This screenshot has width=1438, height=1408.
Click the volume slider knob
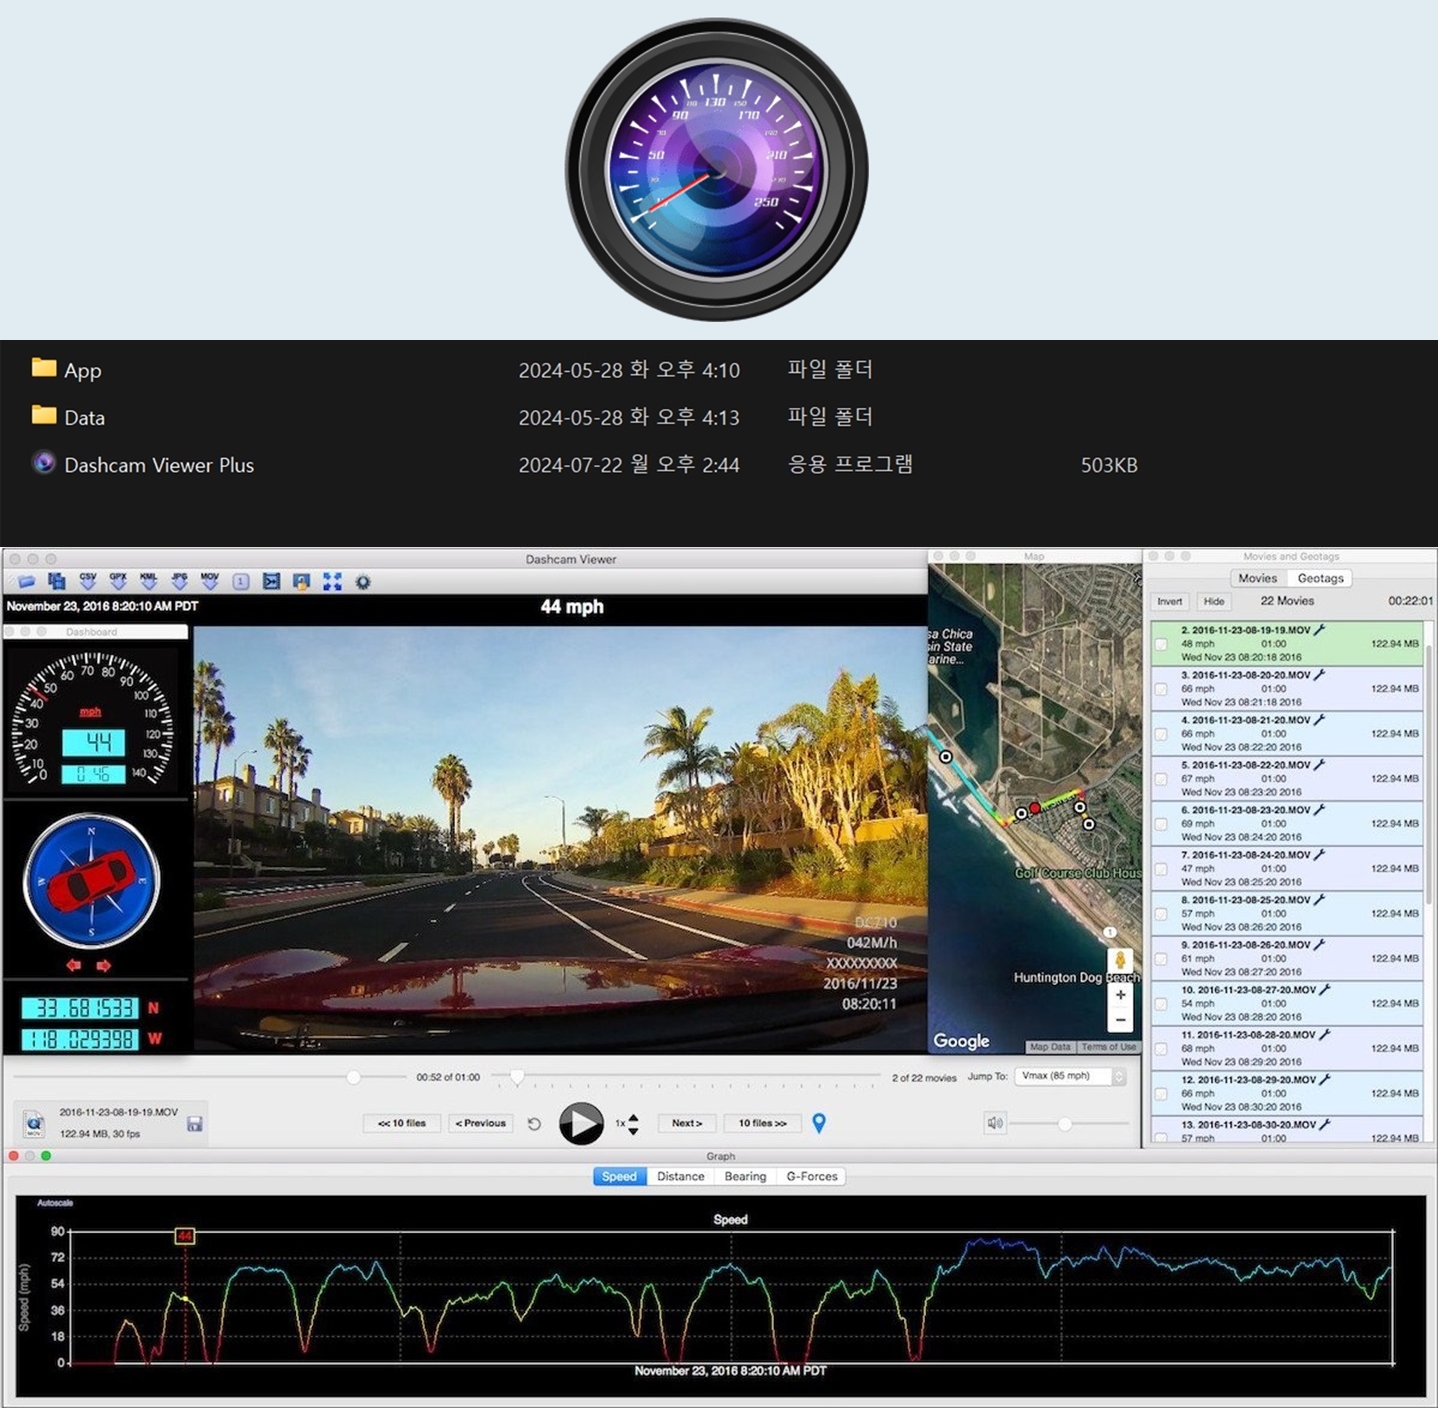[1065, 1124]
